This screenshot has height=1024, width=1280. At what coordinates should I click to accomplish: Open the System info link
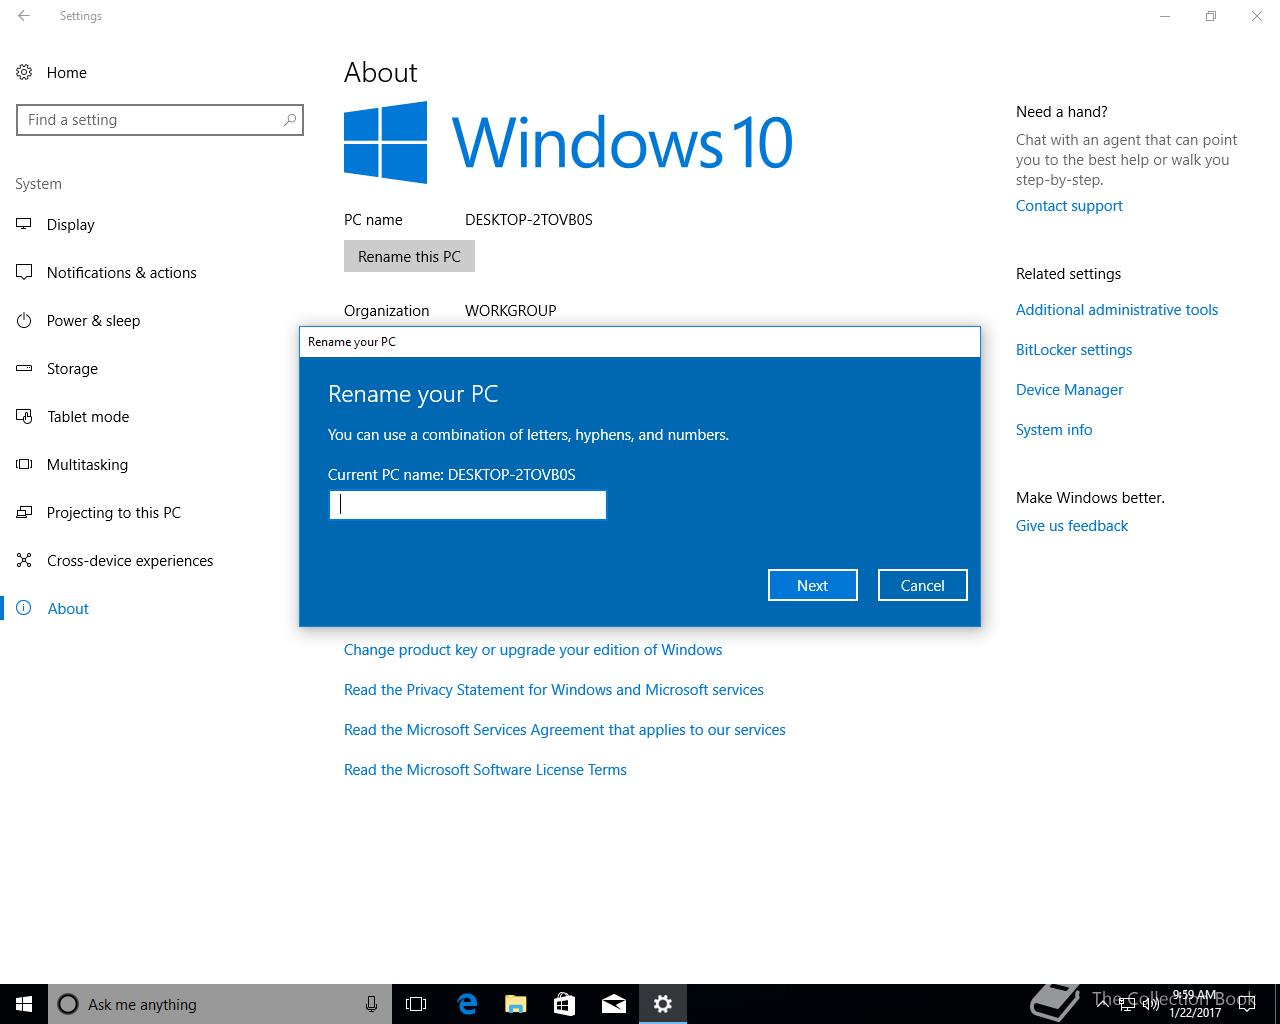(x=1054, y=430)
